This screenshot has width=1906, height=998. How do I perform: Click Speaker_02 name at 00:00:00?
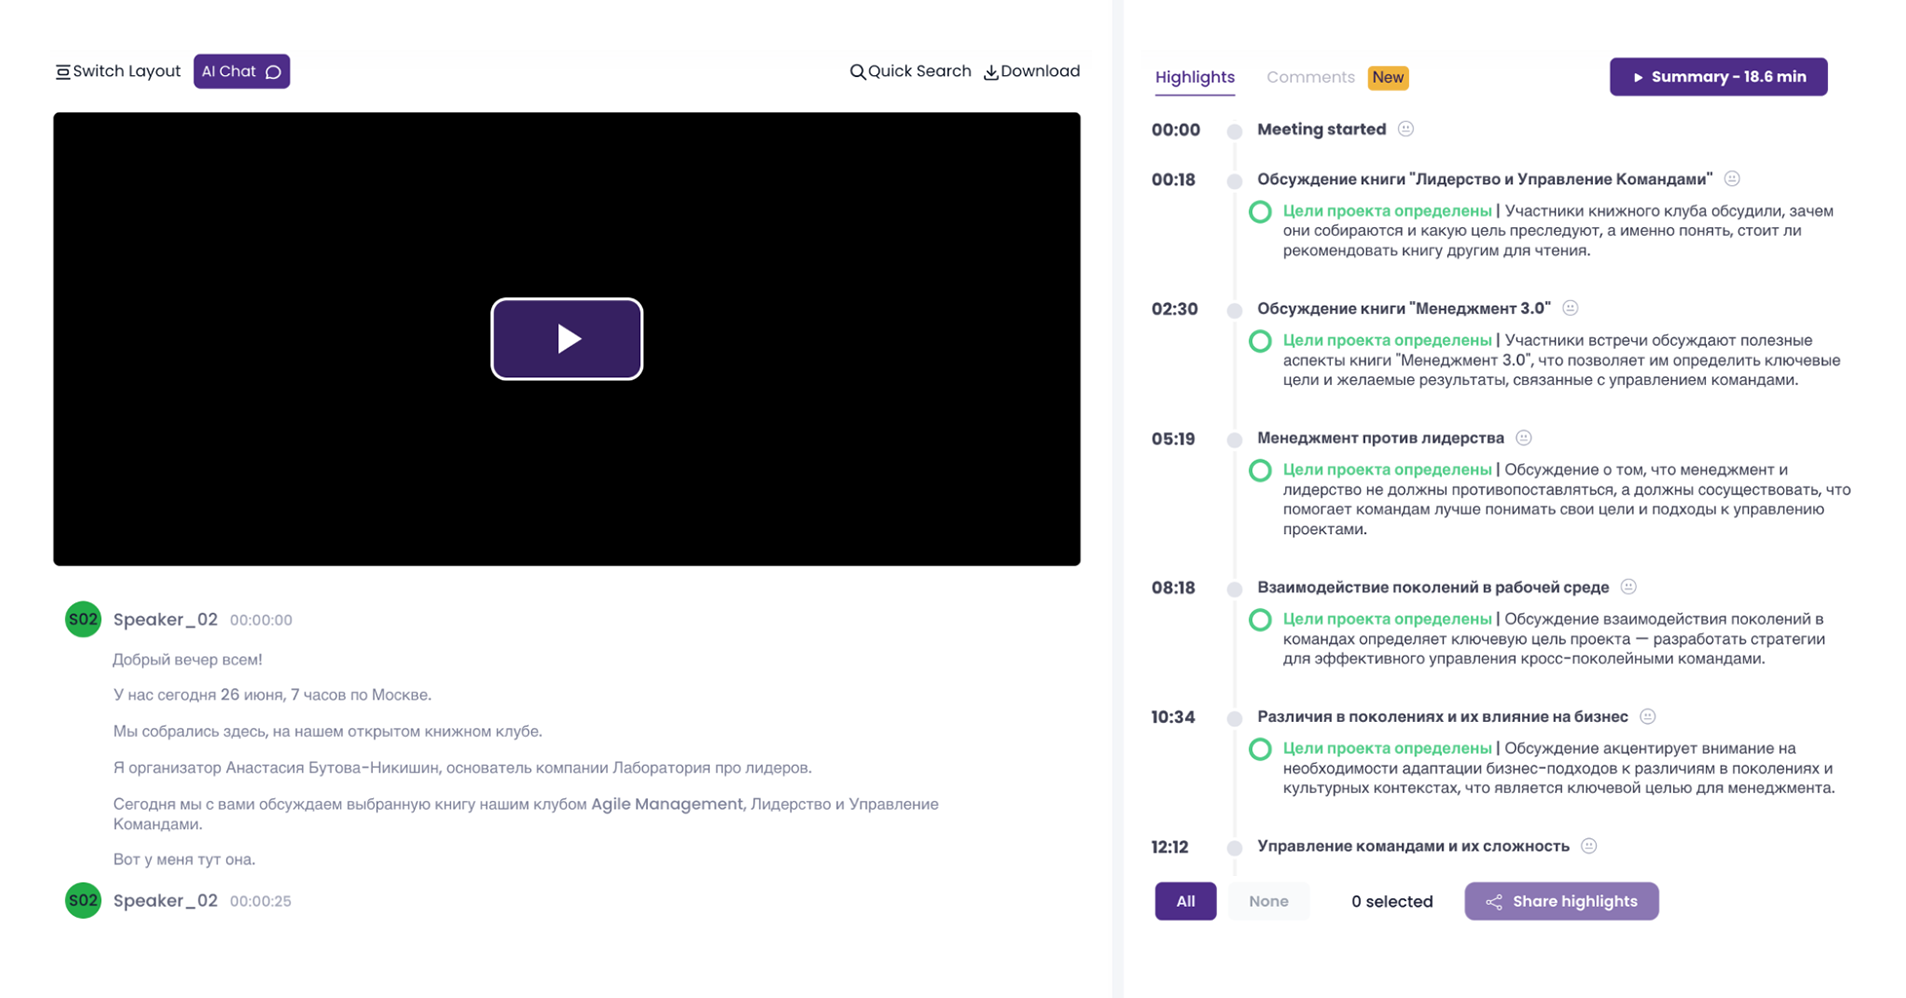coord(165,619)
